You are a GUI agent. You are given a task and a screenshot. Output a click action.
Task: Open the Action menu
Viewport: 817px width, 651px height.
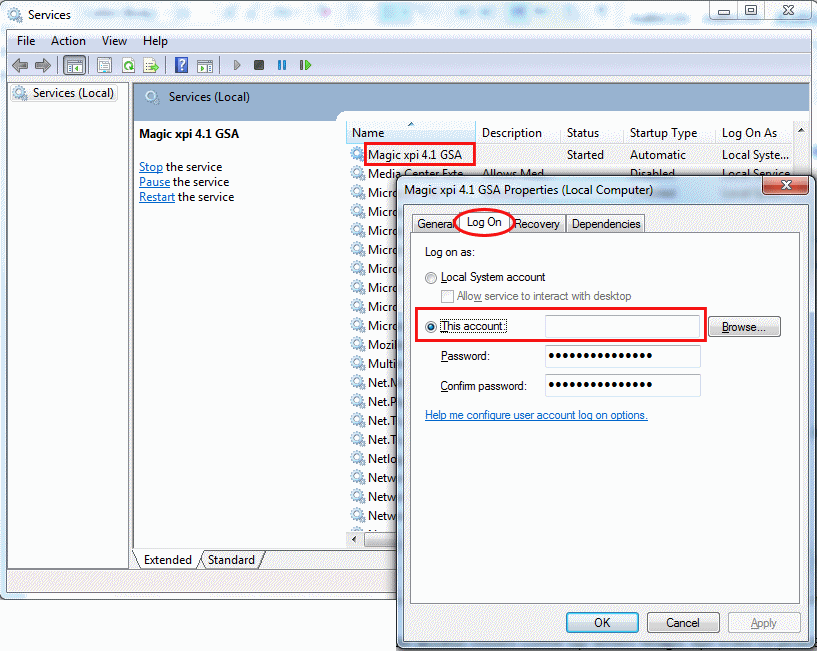click(68, 41)
